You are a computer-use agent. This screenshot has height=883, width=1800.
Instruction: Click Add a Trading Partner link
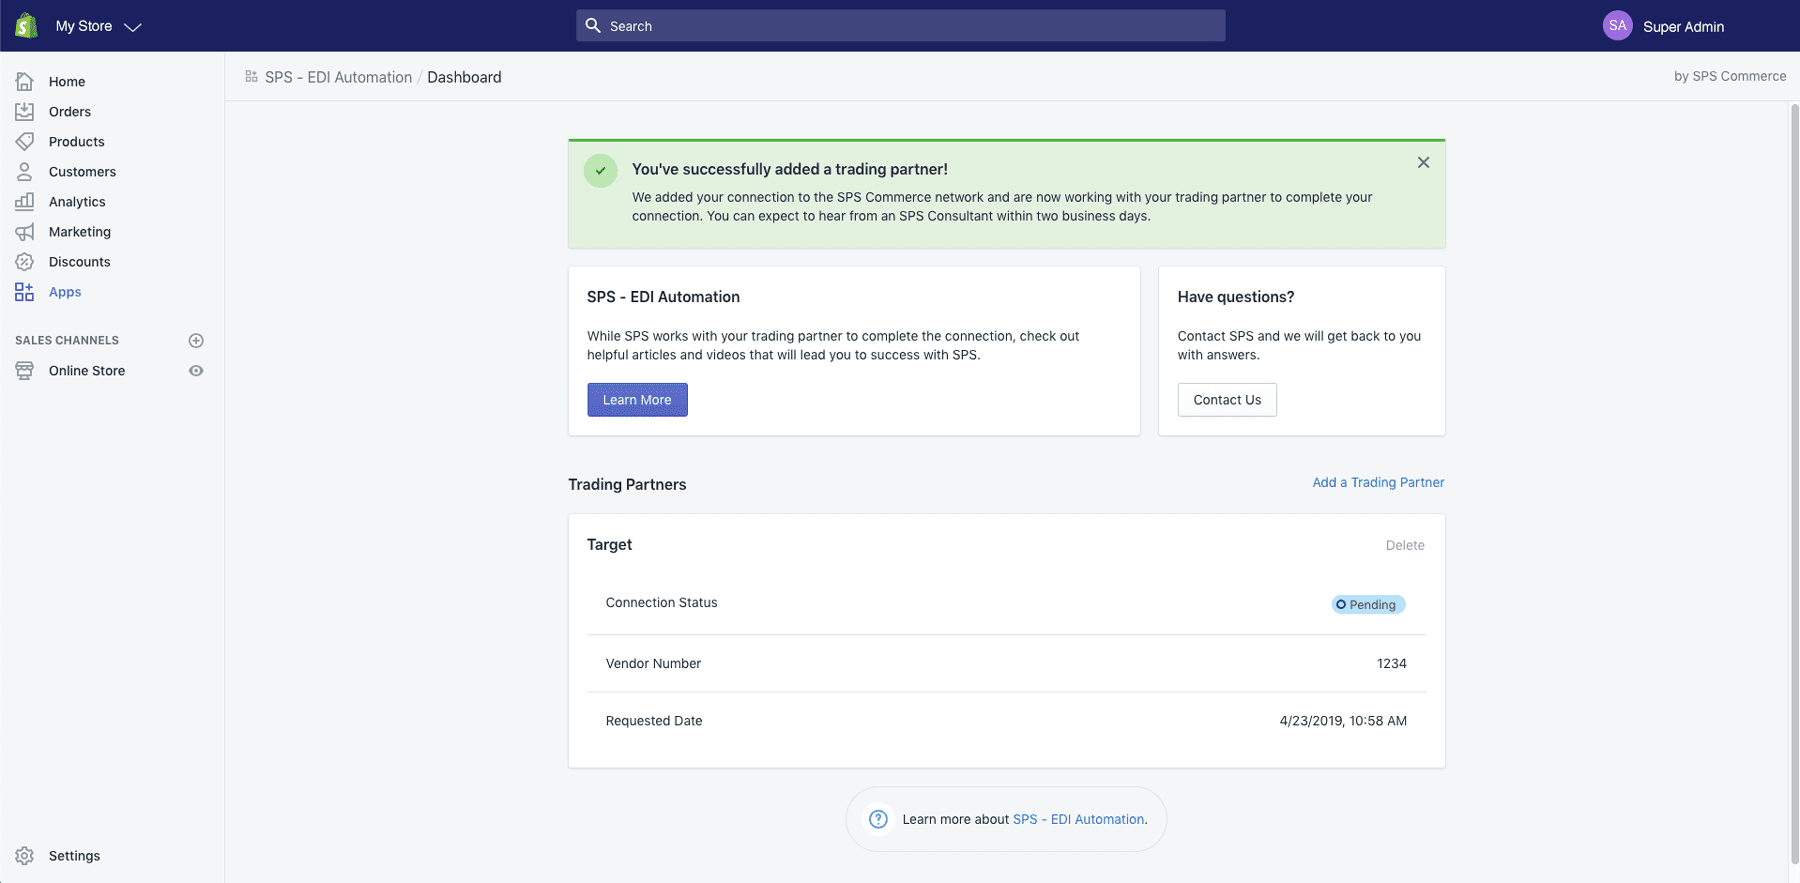pyautogui.click(x=1378, y=482)
